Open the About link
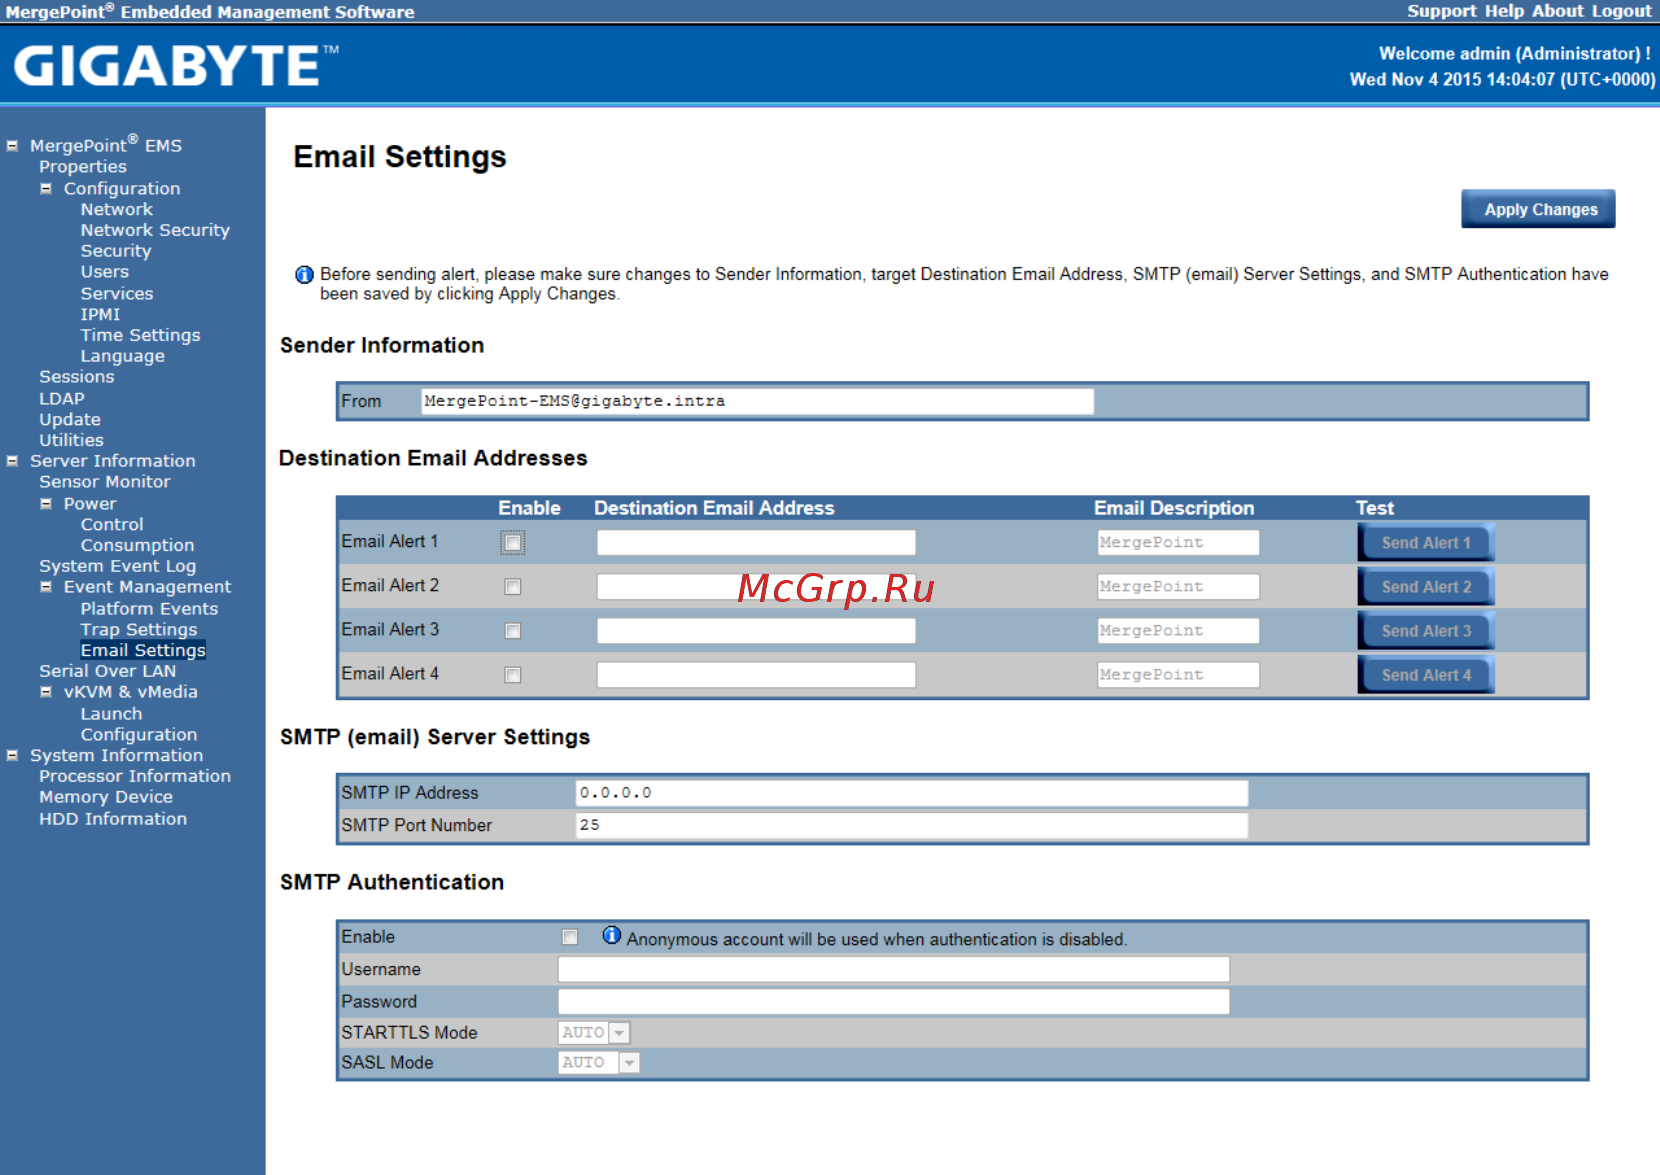The image size is (1660, 1175). point(1558,11)
